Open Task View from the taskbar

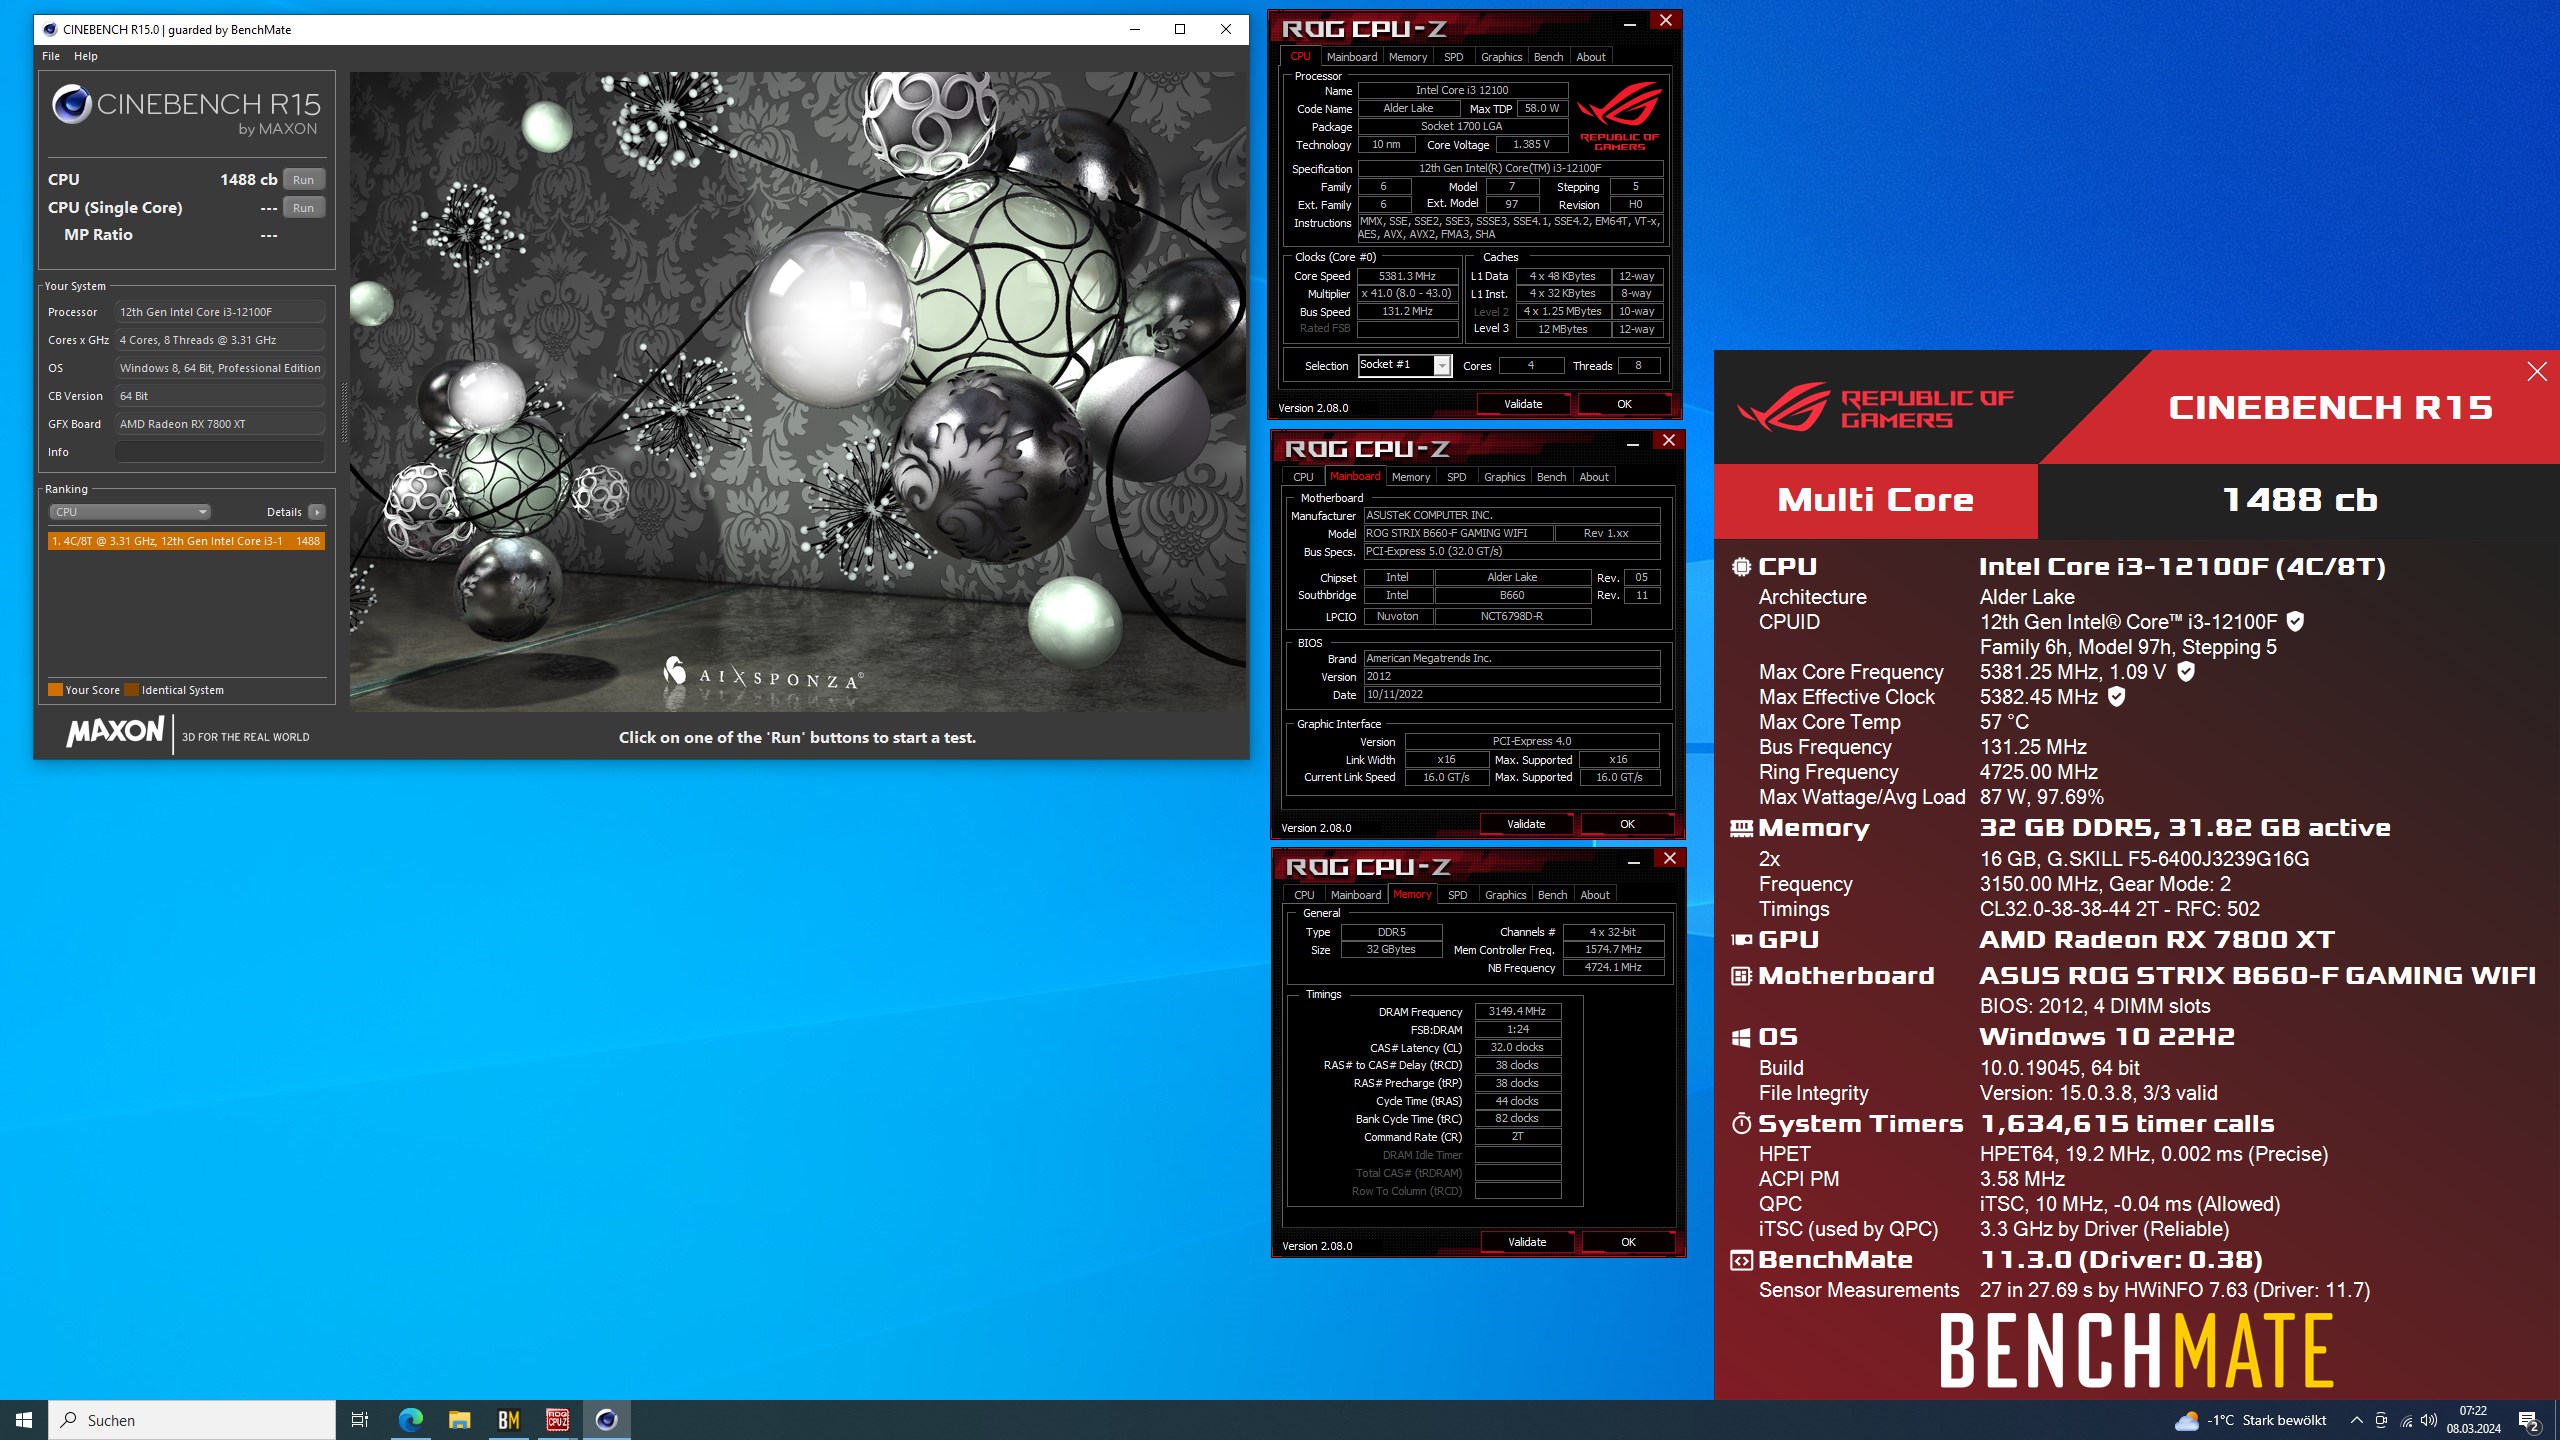tap(360, 1420)
